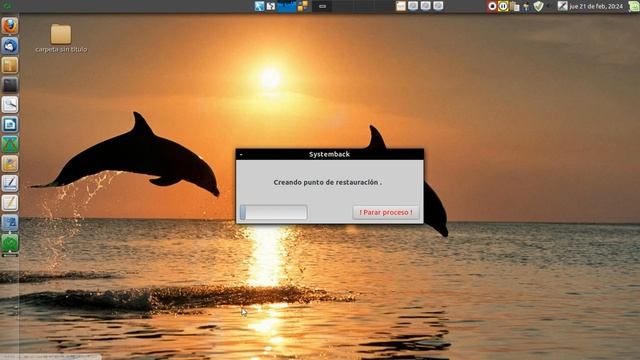Click the Systemback dialog title bar
This screenshot has width=640, height=360.
coord(330,154)
